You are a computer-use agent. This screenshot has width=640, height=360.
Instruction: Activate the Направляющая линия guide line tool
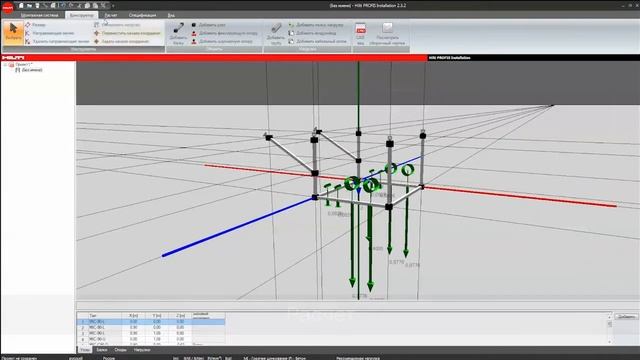(49, 33)
